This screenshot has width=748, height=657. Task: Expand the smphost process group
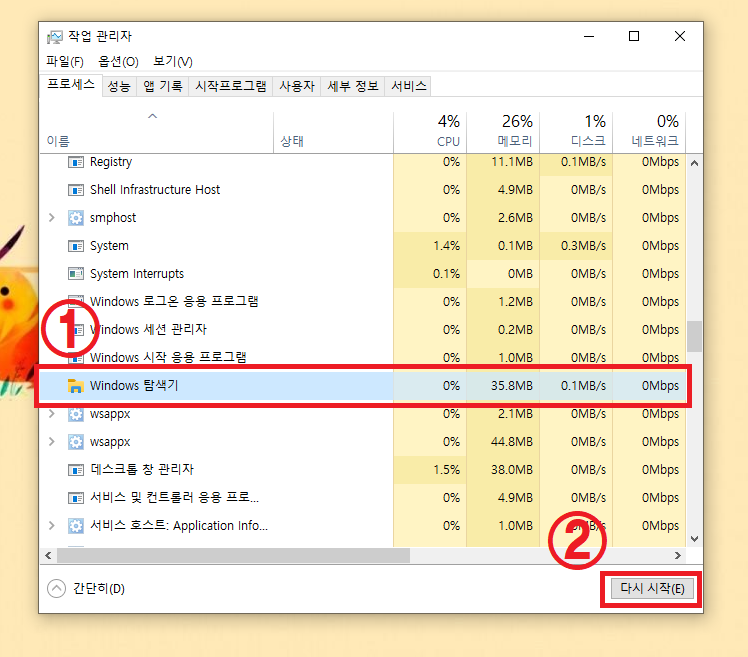[52, 218]
